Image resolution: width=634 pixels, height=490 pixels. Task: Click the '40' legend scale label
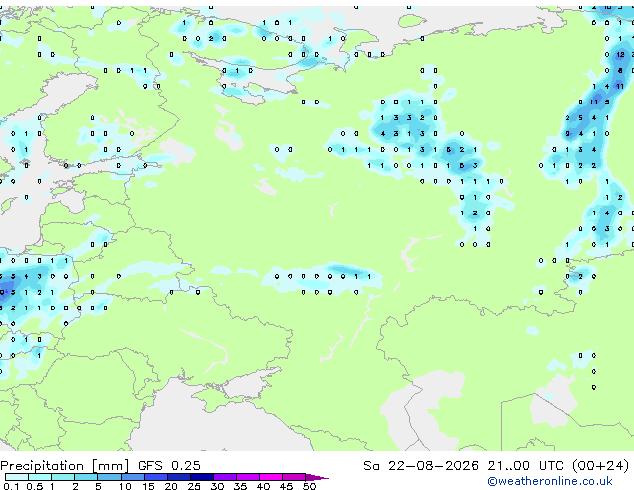coord(264,486)
